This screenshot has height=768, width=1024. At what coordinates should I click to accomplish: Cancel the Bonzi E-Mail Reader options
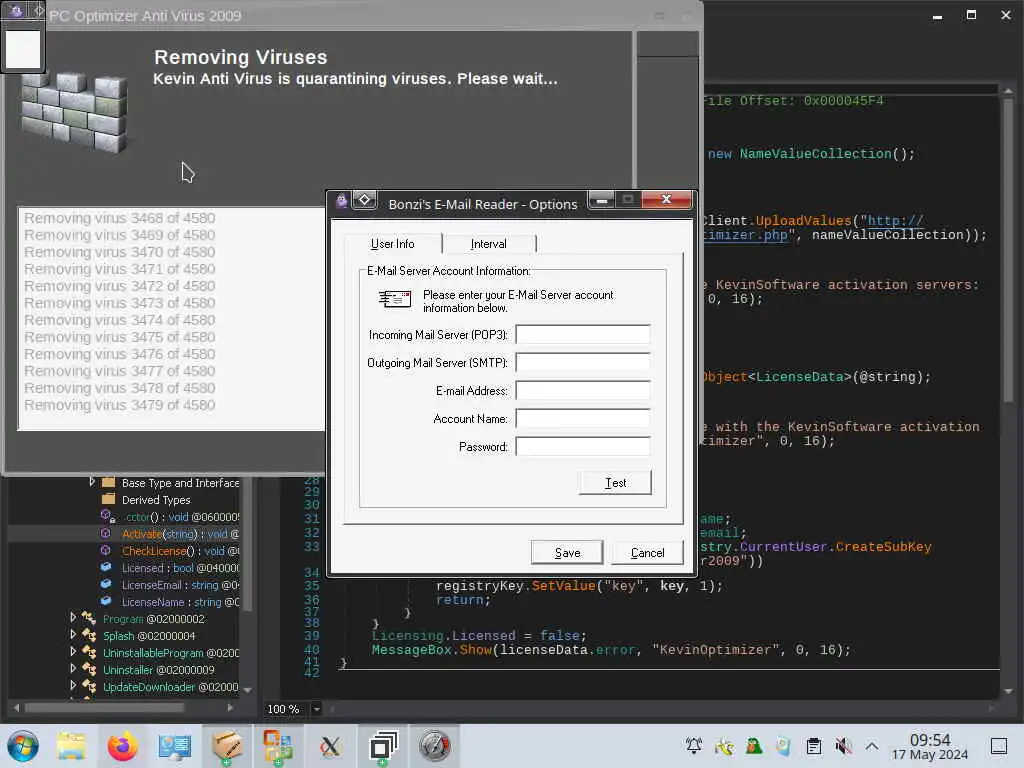(647, 552)
